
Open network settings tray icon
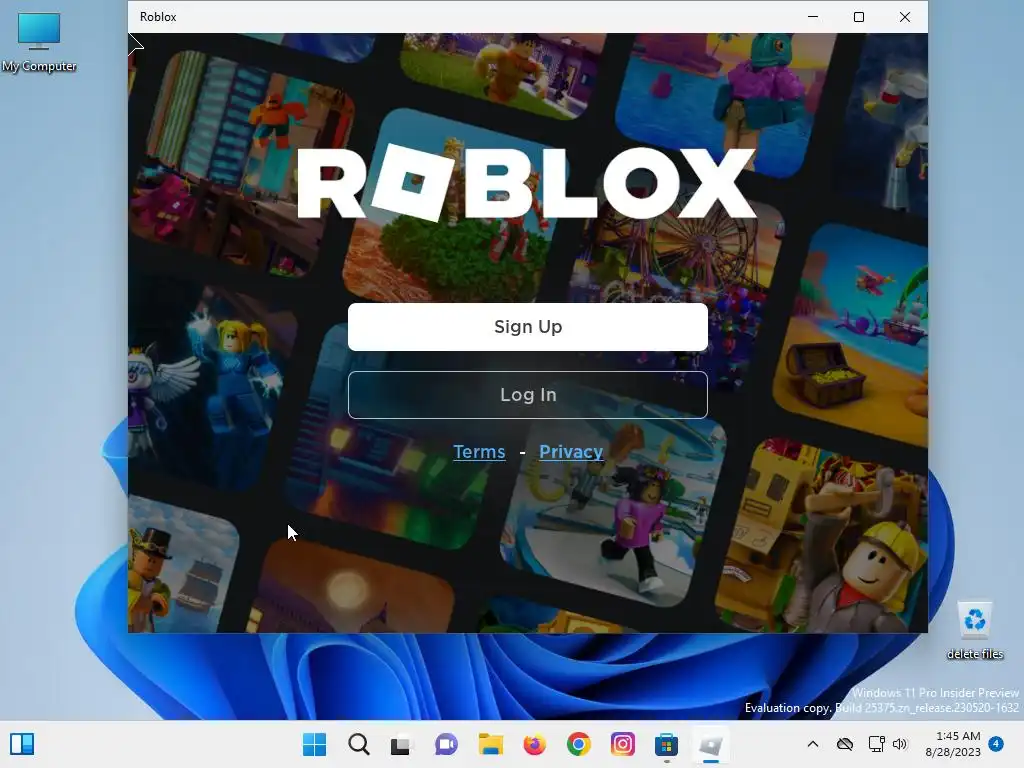(876, 744)
